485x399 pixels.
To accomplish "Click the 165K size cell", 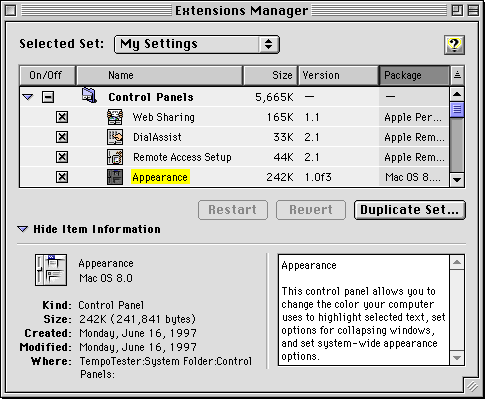I will pyautogui.click(x=280, y=117).
